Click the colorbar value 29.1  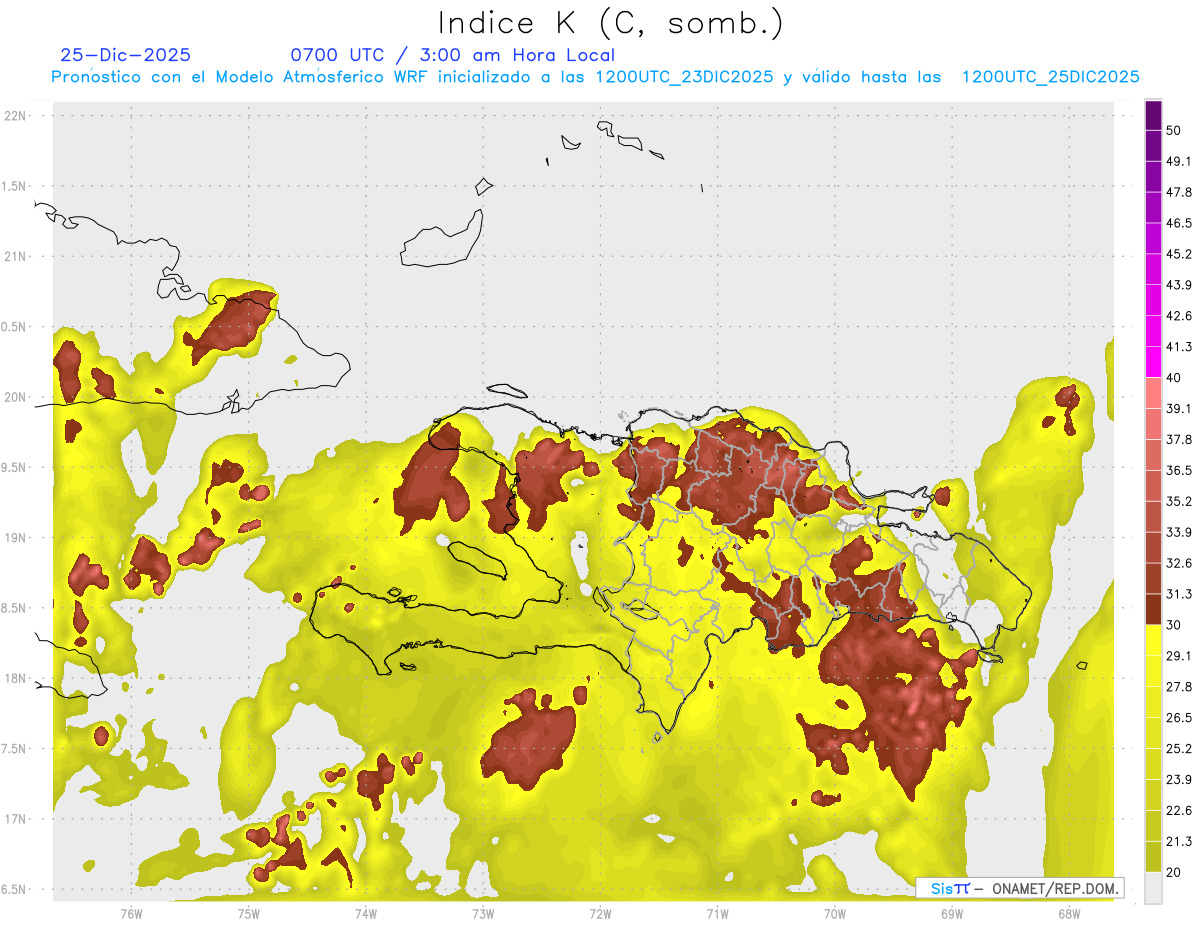[1178, 656]
